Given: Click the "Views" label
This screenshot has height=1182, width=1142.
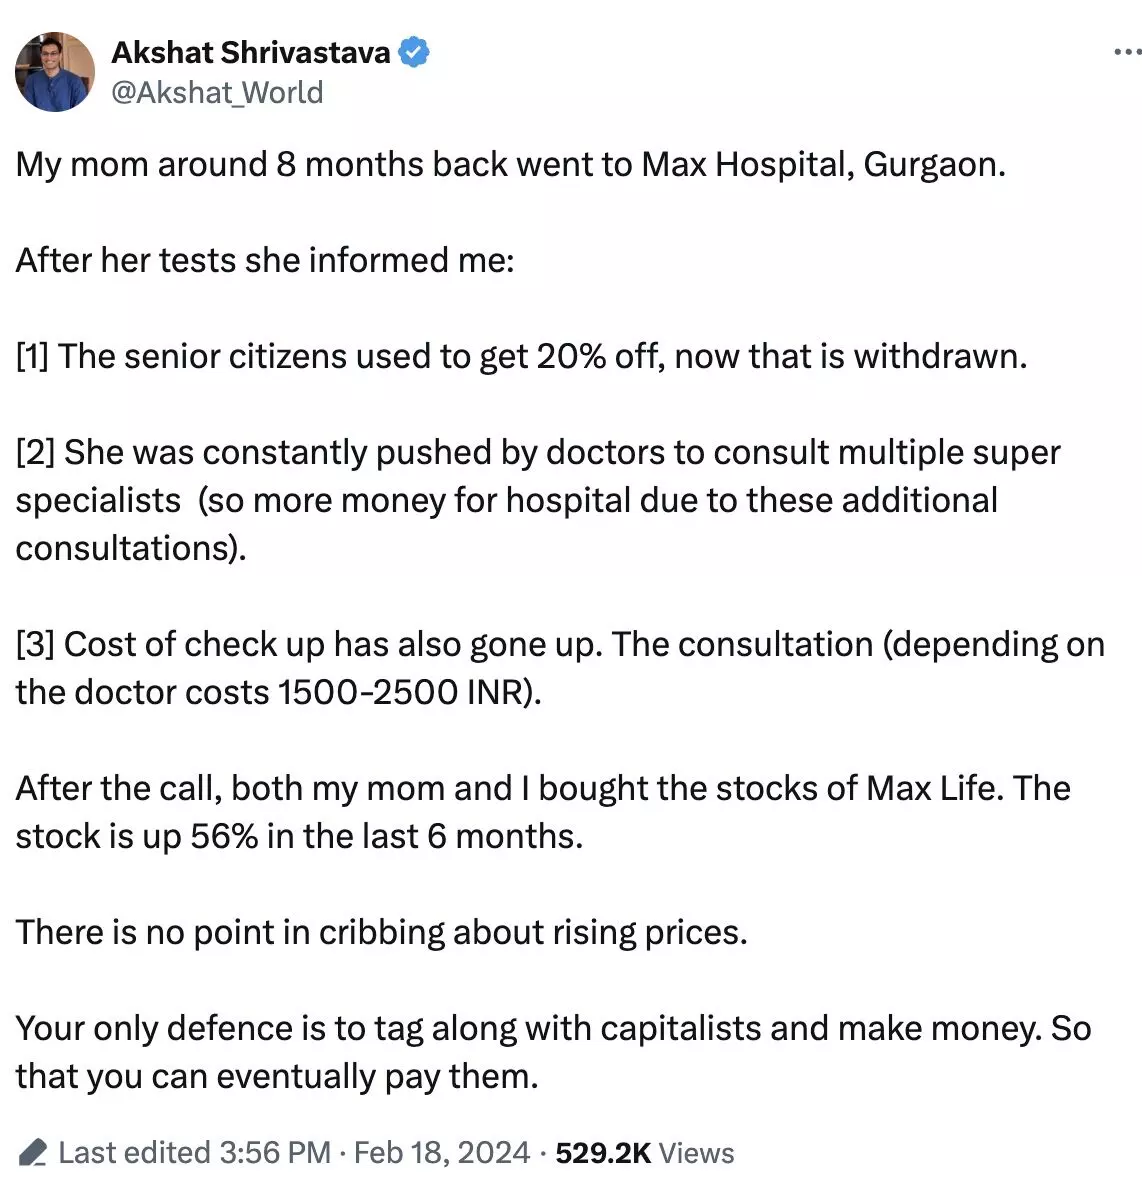Looking at the screenshot, I should click(696, 1153).
